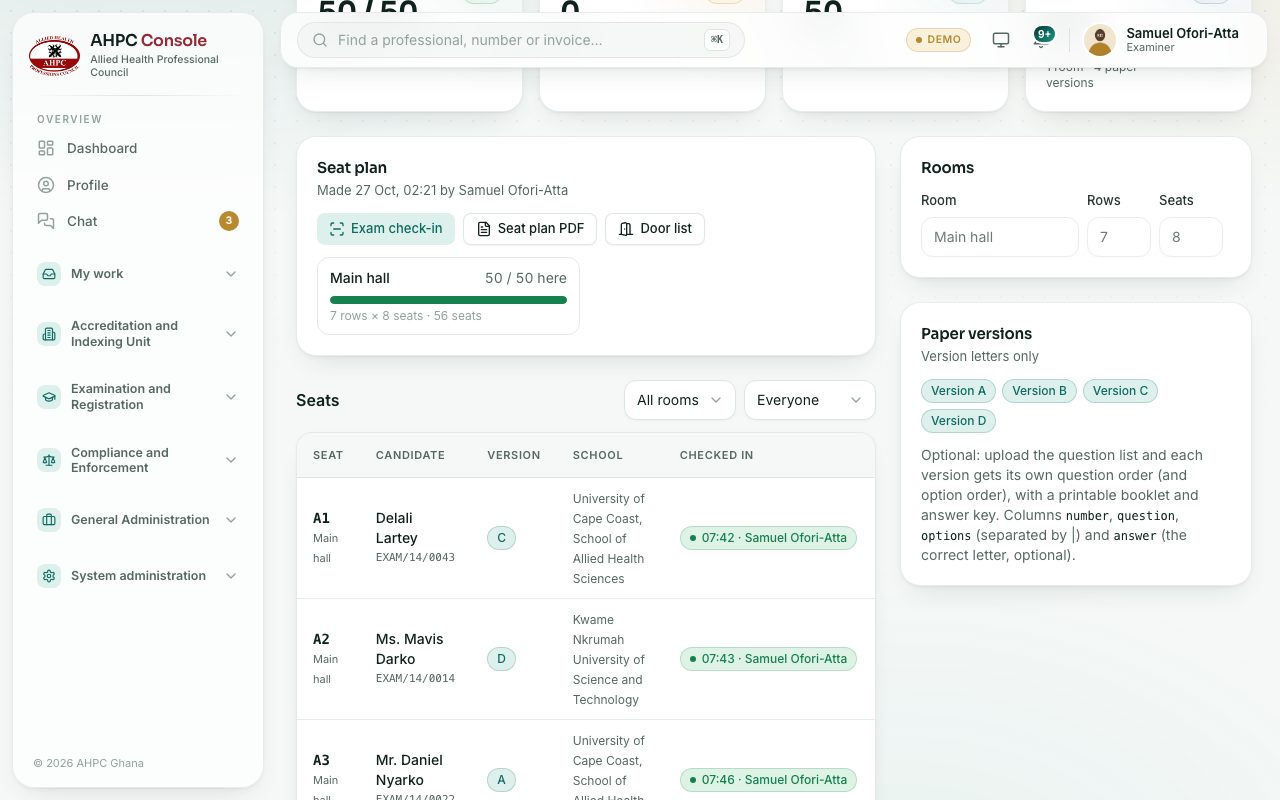Click the General Administration briefcase icon
Screen dimensions: 1280x800
tap(49, 520)
